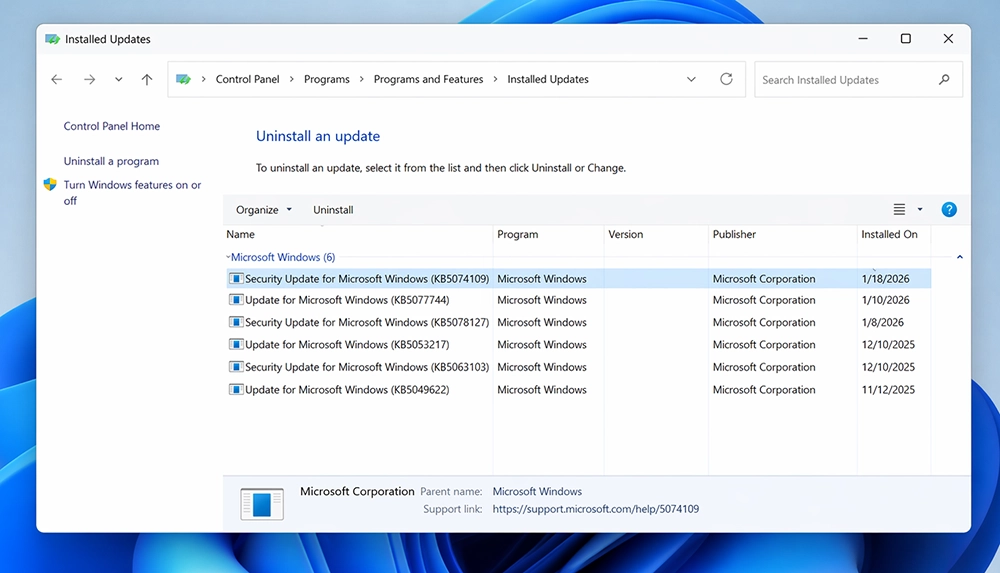Open Programs and Features breadcrumb
The image size is (1000, 573).
pyautogui.click(x=429, y=79)
